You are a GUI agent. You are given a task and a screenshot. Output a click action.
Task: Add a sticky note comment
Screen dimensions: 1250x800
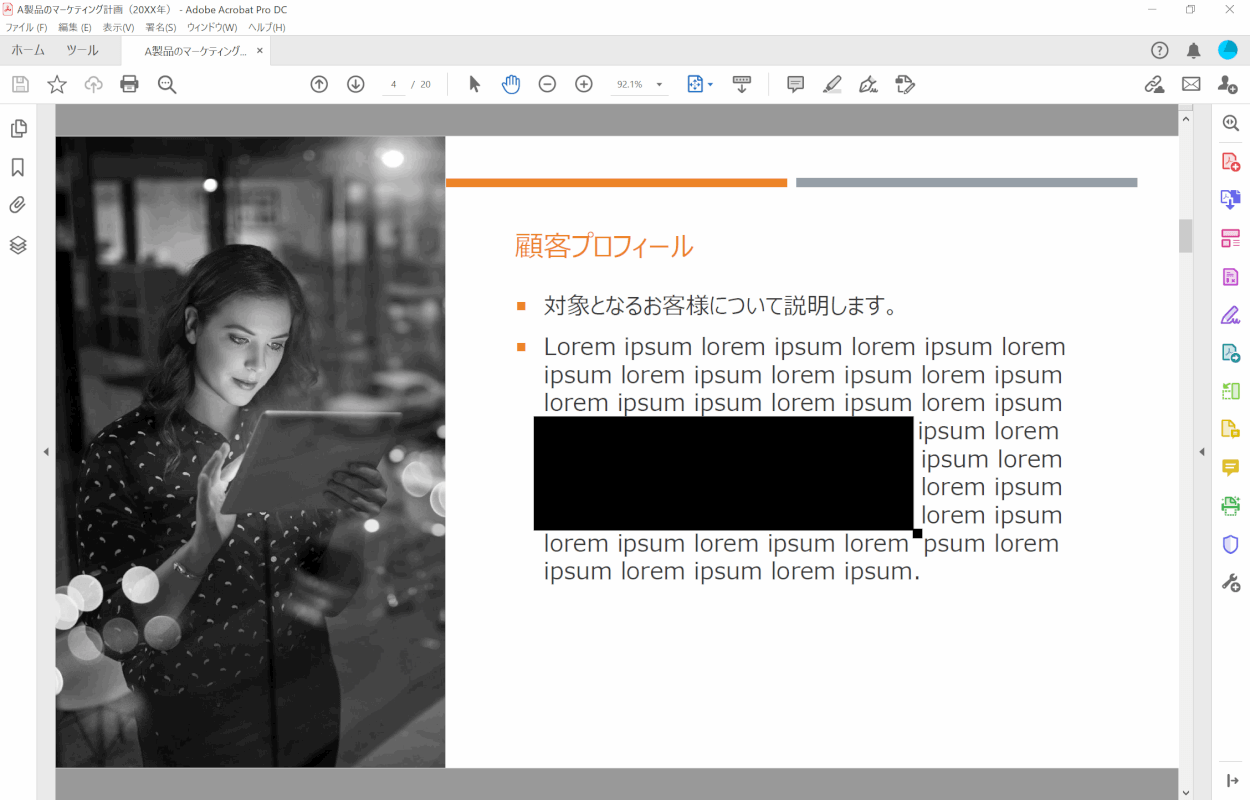[x=795, y=84]
